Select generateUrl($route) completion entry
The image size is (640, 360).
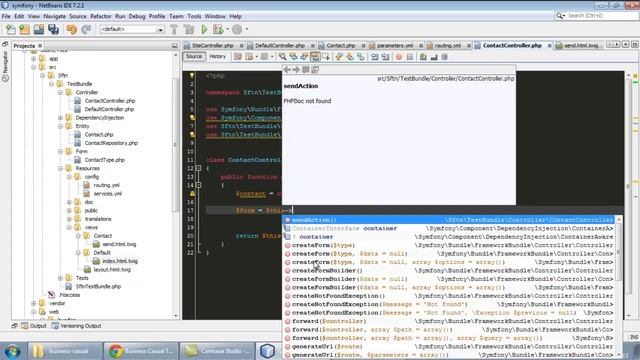(449, 347)
